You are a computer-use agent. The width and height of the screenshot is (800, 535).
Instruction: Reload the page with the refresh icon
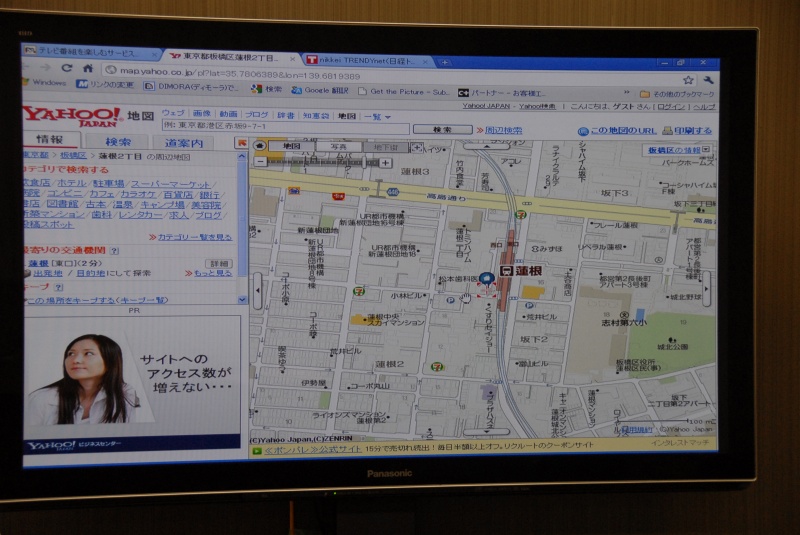(66, 67)
